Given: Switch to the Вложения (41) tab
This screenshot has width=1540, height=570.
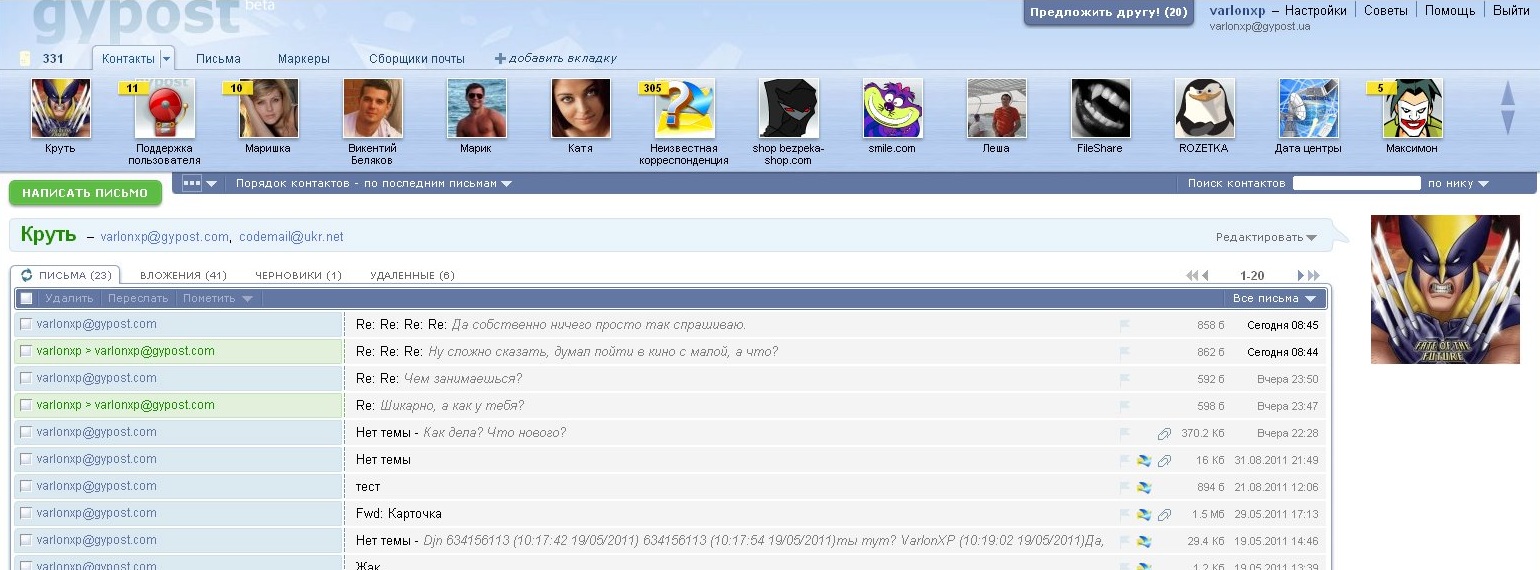Looking at the screenshot, I should pos(183,275).
